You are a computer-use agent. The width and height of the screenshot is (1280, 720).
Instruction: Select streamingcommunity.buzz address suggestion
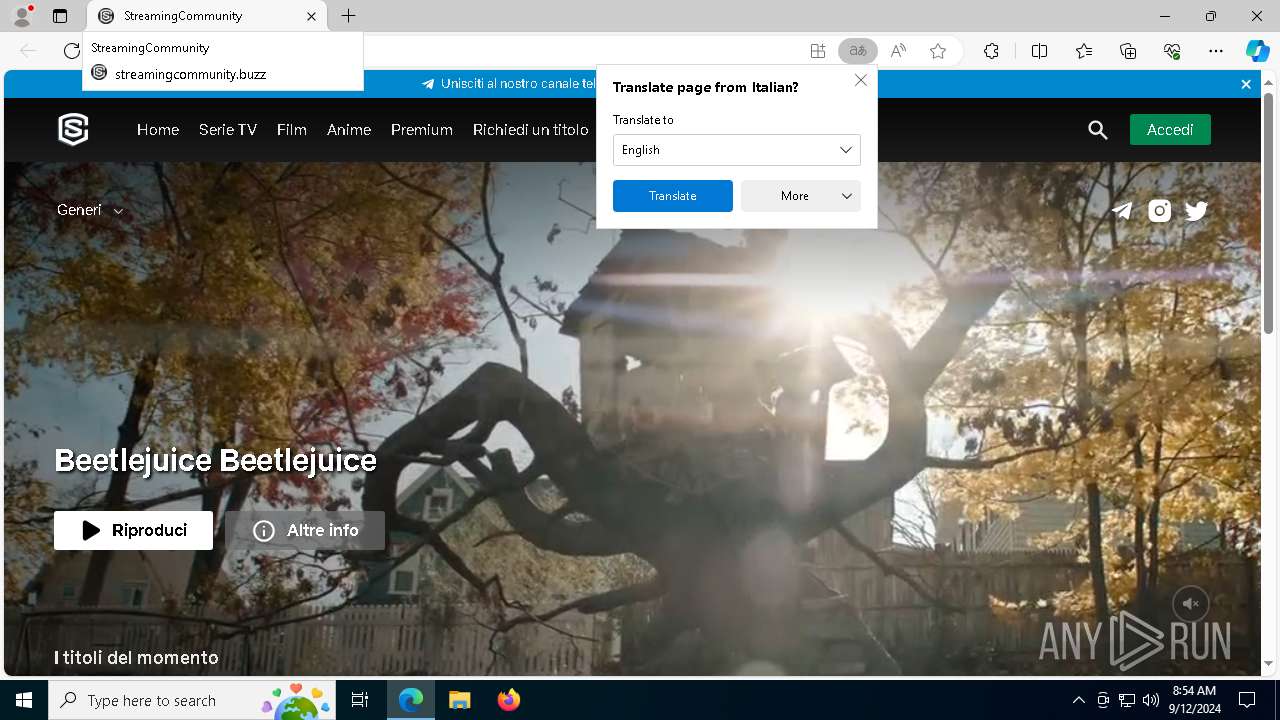[x=222, y=73]
